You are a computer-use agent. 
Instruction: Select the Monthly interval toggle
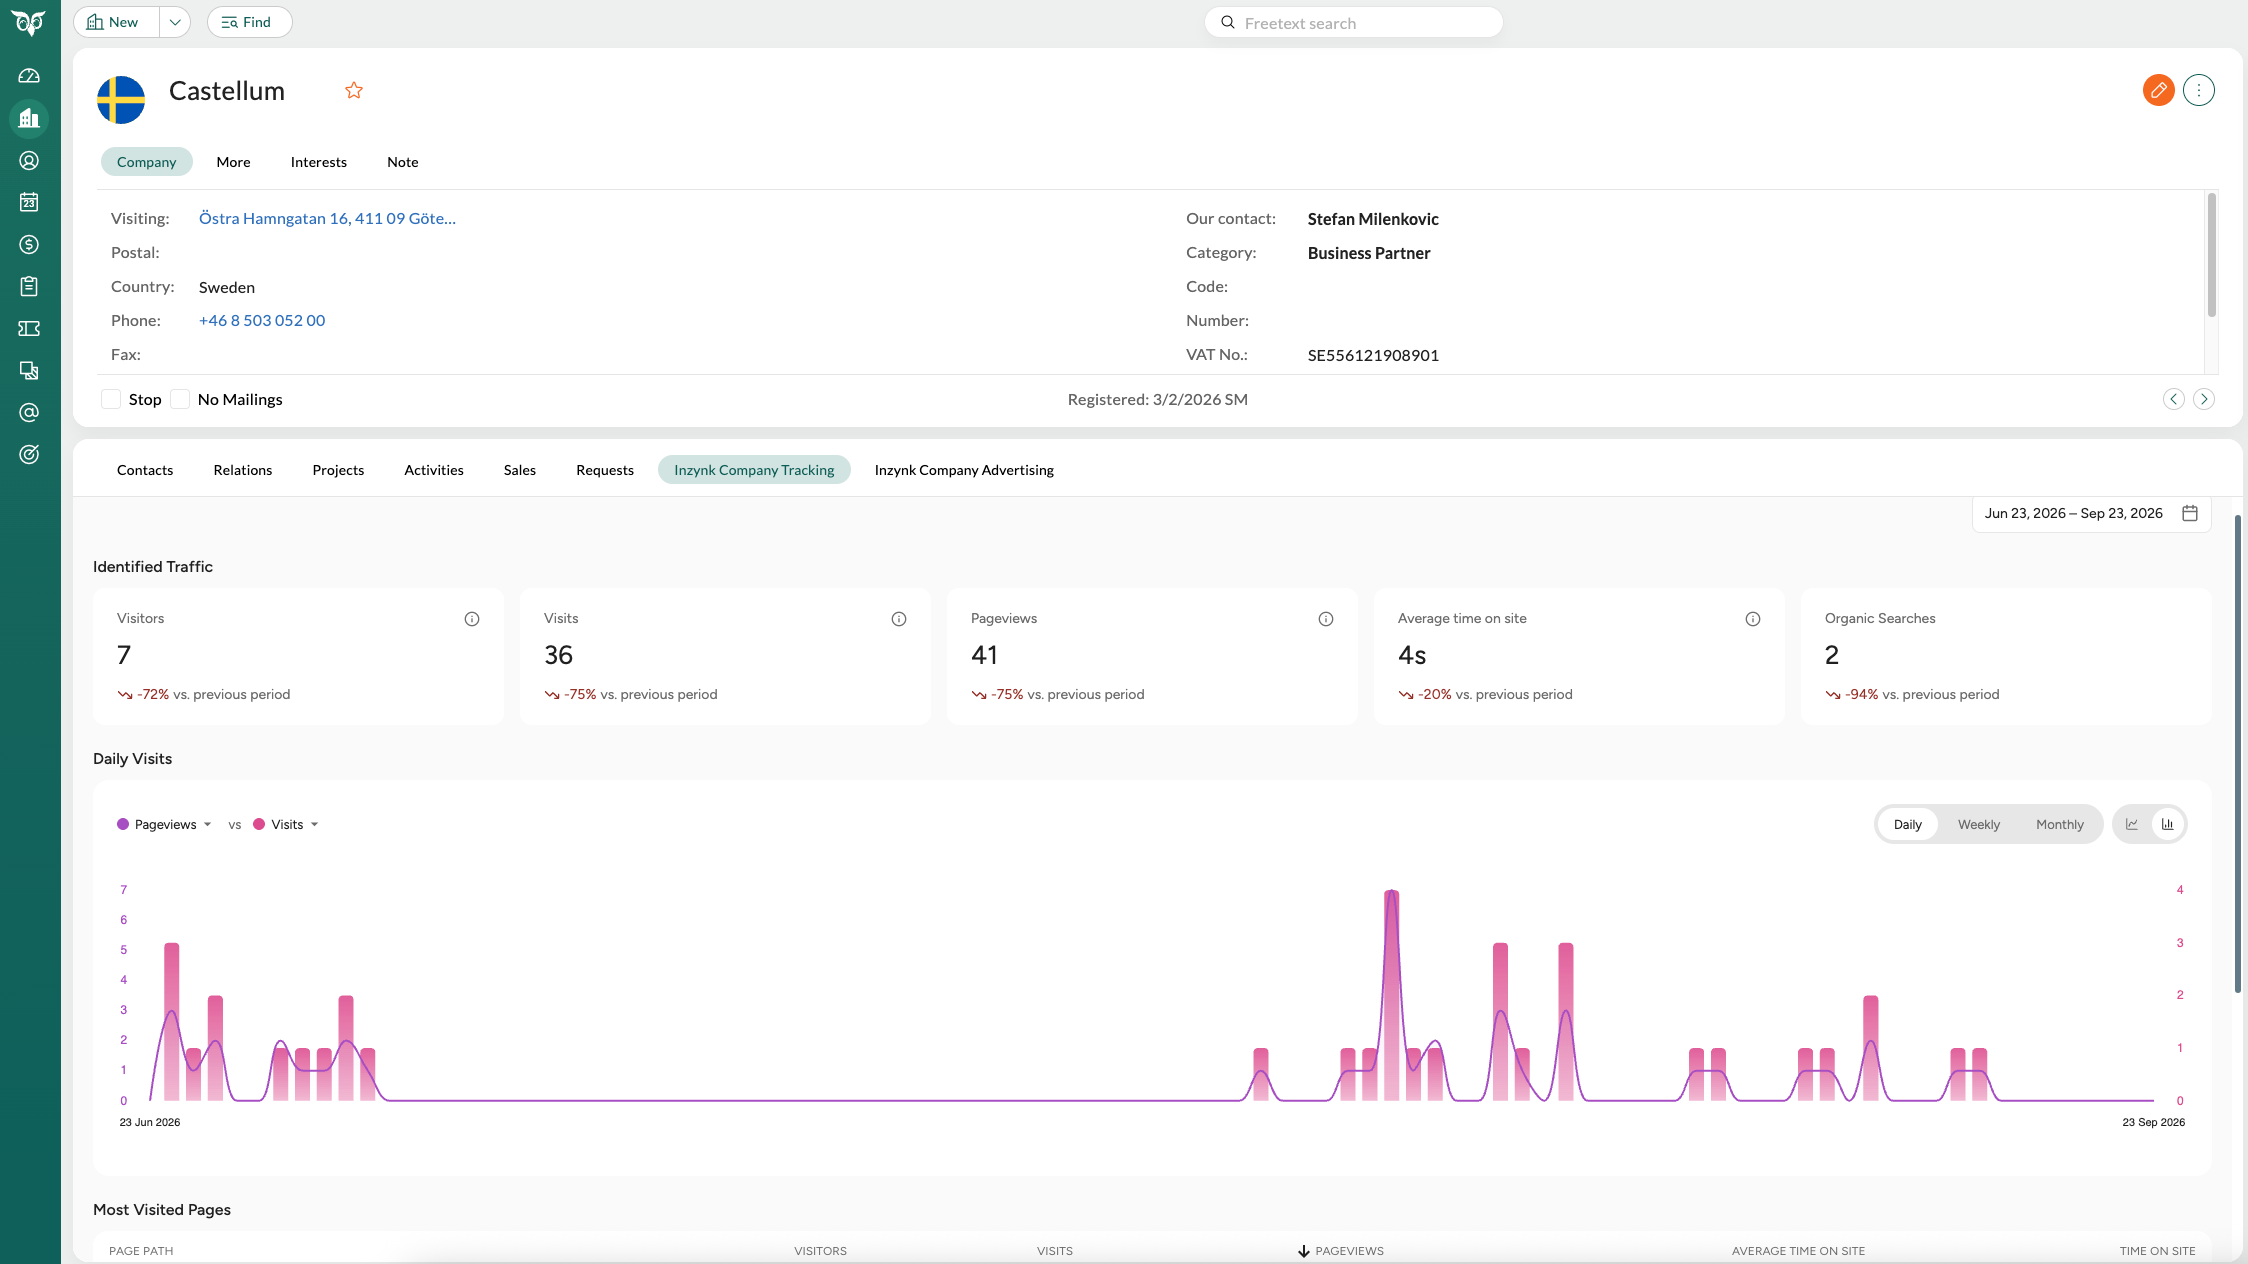click(2059, 824)
